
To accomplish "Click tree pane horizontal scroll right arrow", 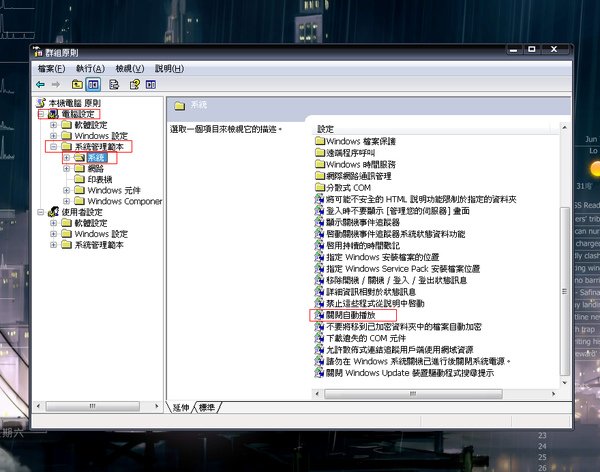I will click(x=157, y=406).
